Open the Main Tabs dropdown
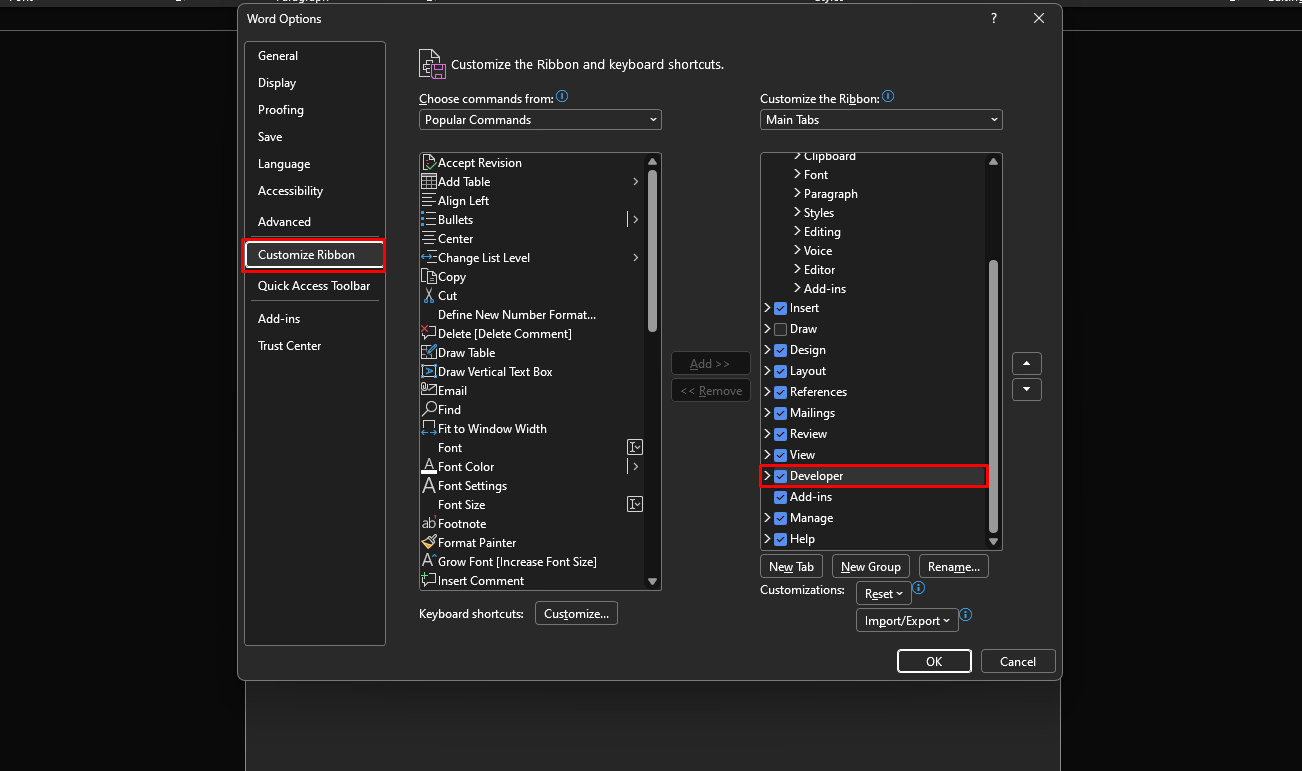The image size is (1302, 771). point(881,119)
